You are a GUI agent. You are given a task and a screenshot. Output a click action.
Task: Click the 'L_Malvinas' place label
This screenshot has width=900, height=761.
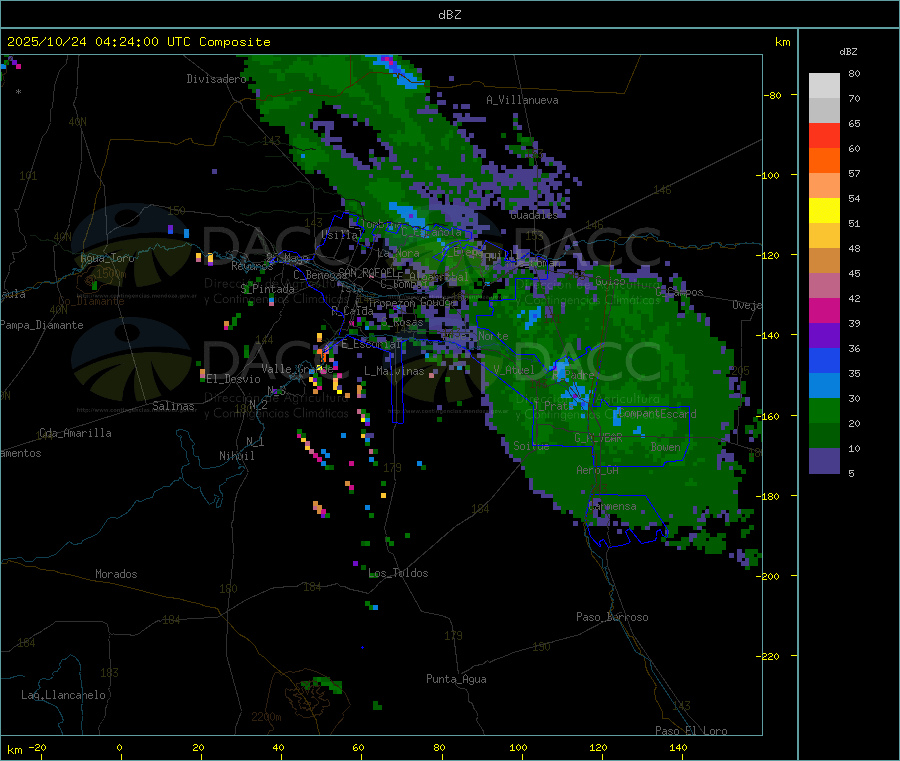point(394,371)
